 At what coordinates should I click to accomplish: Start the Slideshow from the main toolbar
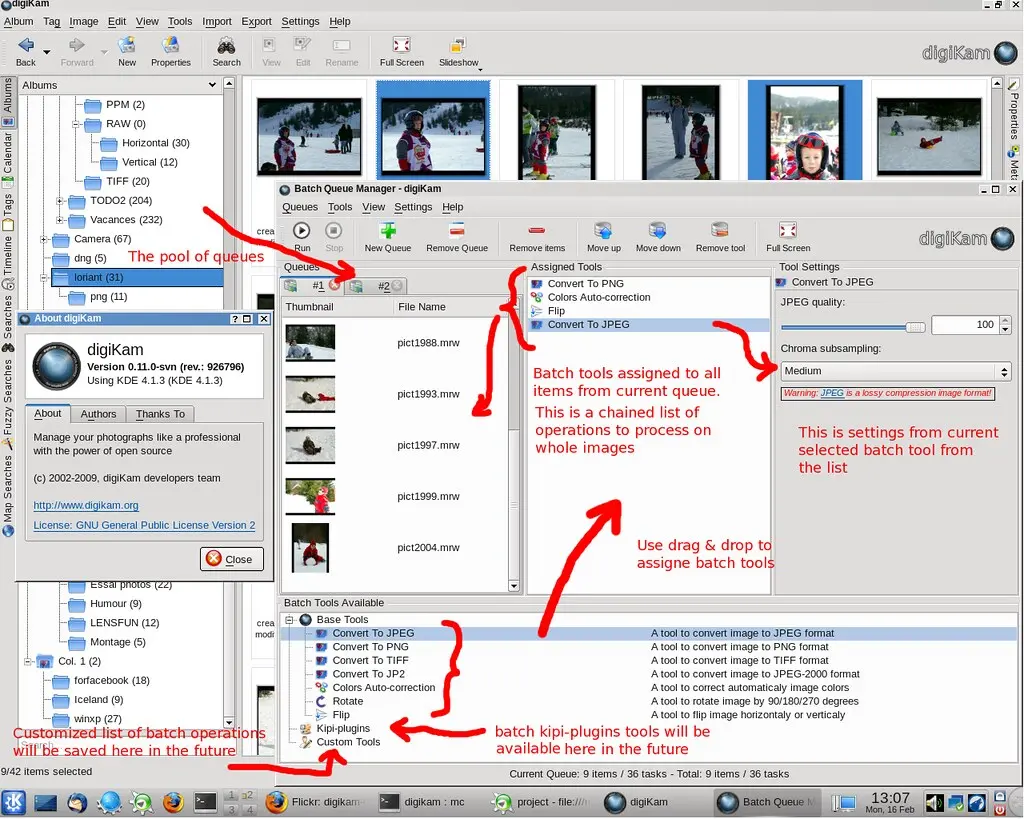(458, 52)
